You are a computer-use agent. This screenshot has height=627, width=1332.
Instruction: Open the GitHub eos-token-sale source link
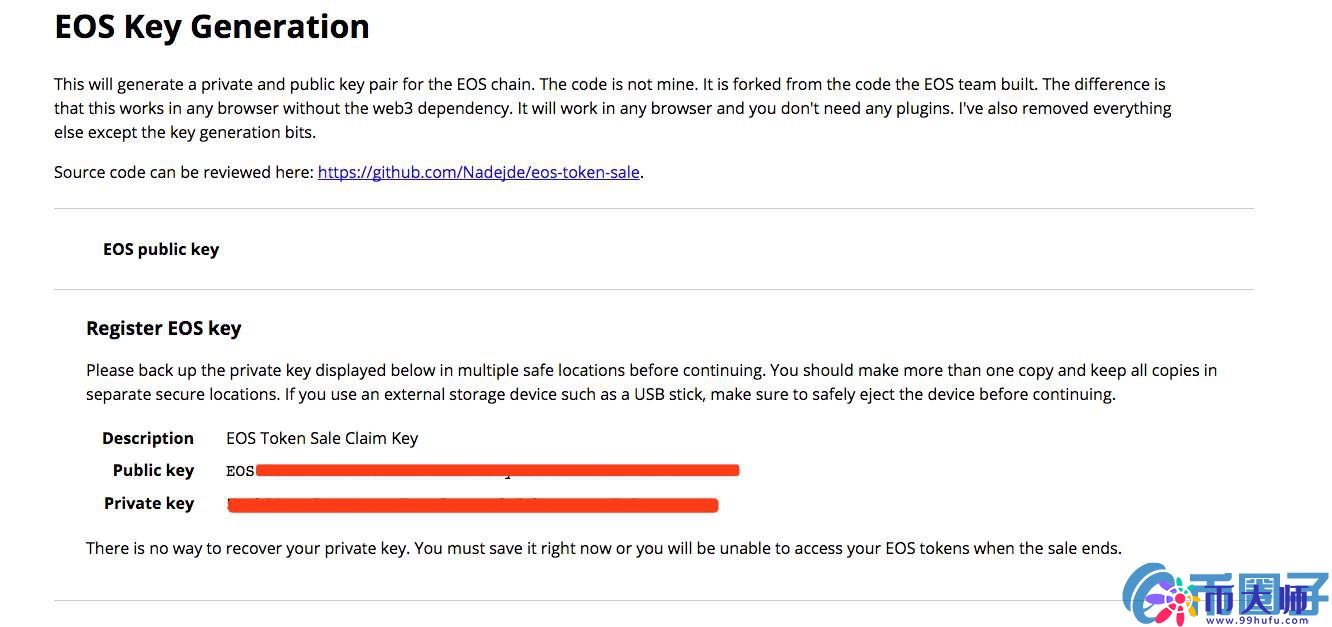(478, 172)
